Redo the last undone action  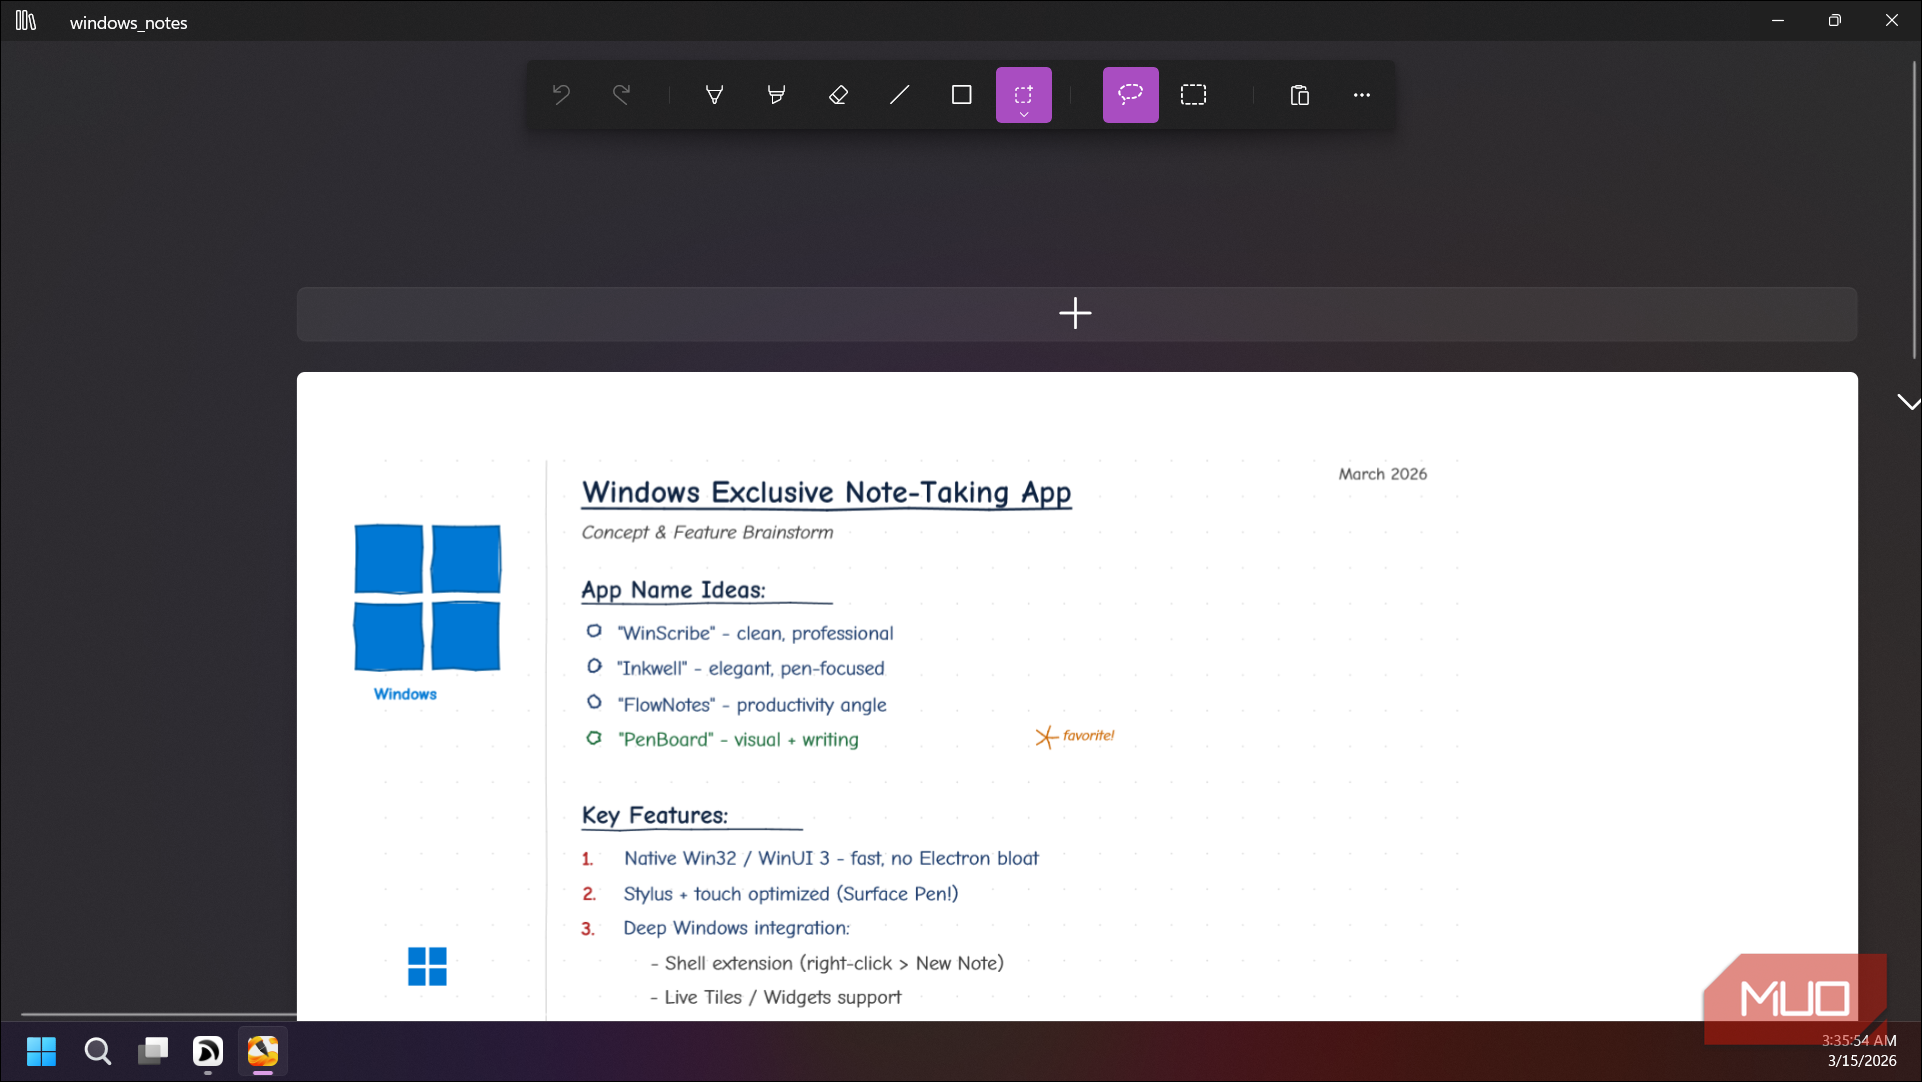click(x=622, y=95)
